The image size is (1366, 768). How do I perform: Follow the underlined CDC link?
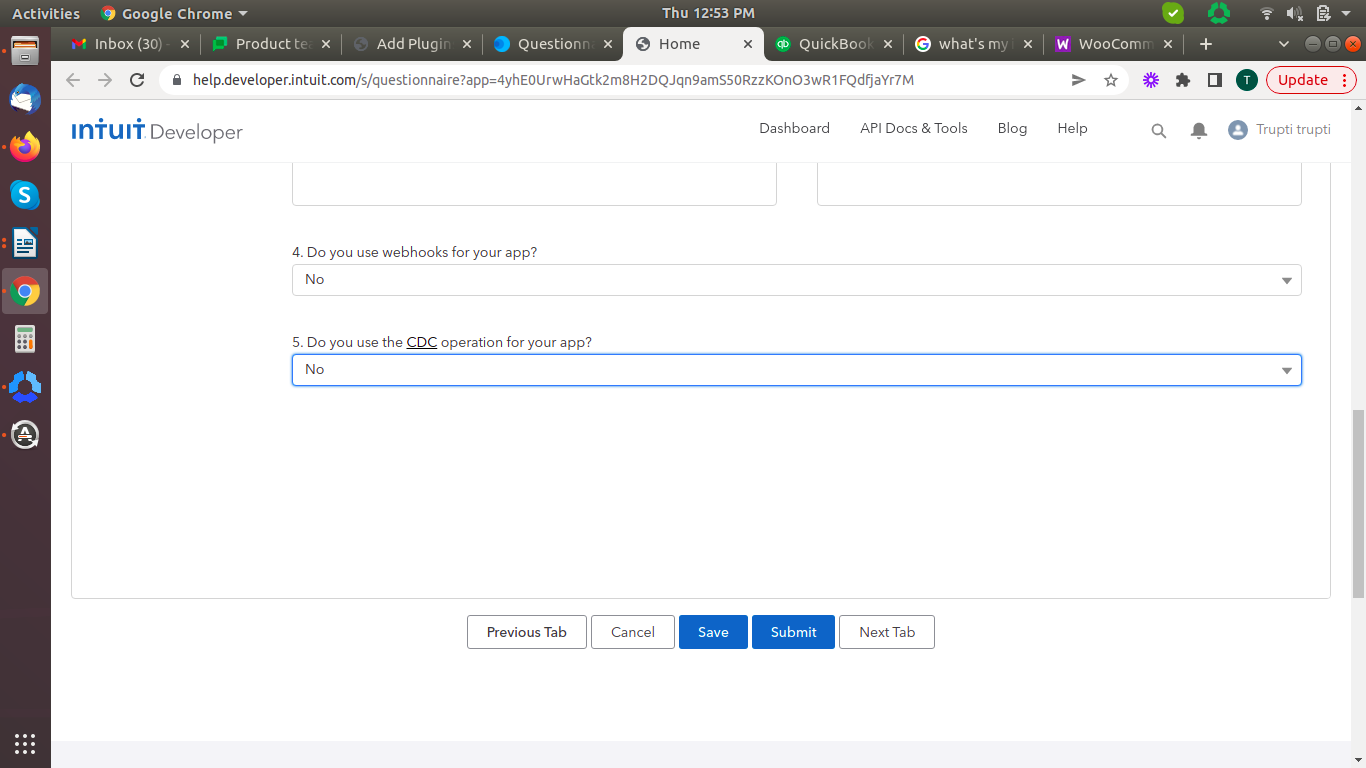421,342
